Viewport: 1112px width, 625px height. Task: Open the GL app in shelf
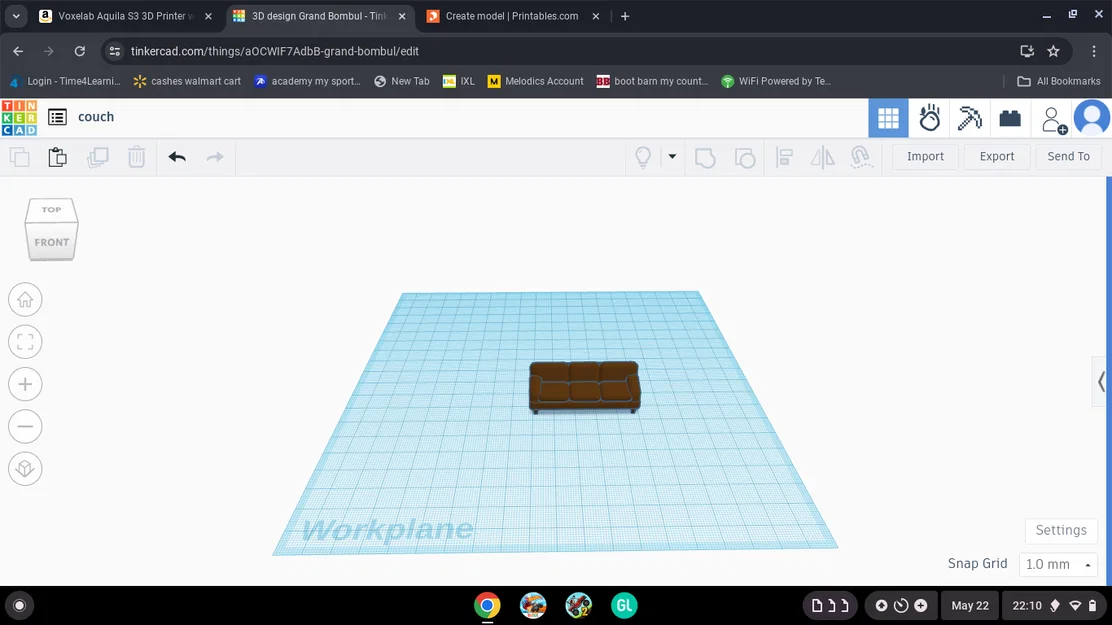pyautogui.click(x=624, y=605)
